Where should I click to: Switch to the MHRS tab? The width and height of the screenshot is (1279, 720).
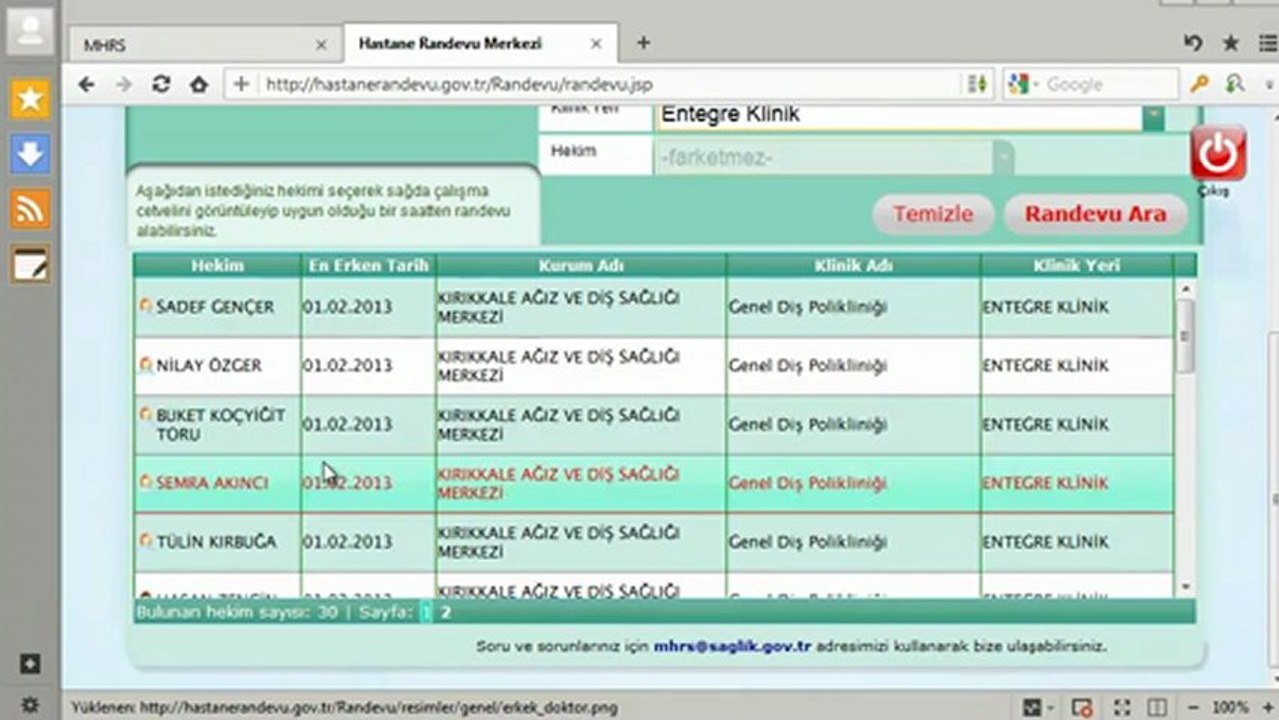[204, 45]
